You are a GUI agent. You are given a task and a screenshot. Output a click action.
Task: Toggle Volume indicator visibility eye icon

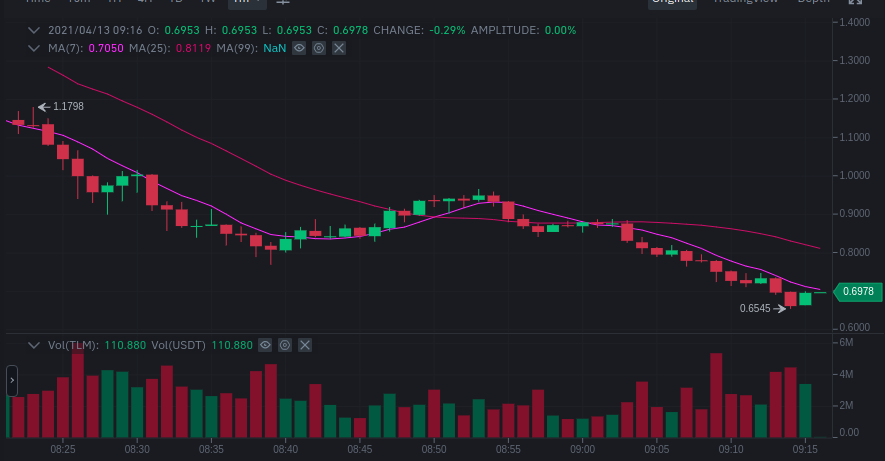click(265, 345)
